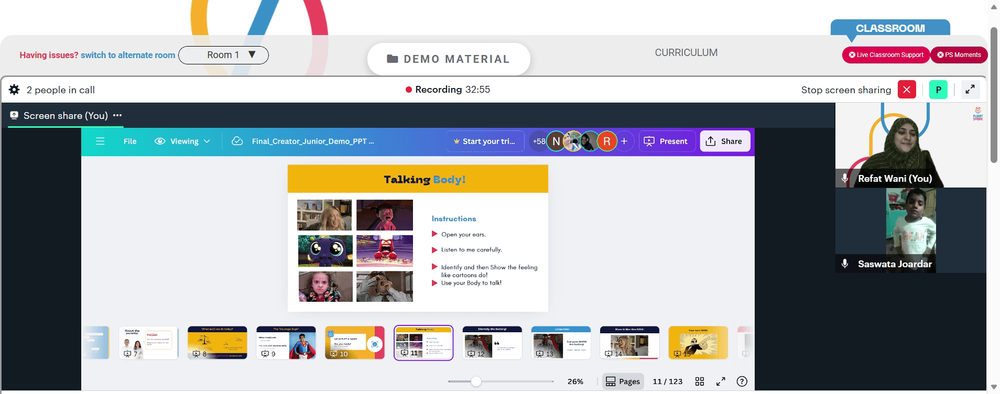The image size is (1000, 394).
Task: Toggle Refat Wani's microphone
Action: [844, 179]
